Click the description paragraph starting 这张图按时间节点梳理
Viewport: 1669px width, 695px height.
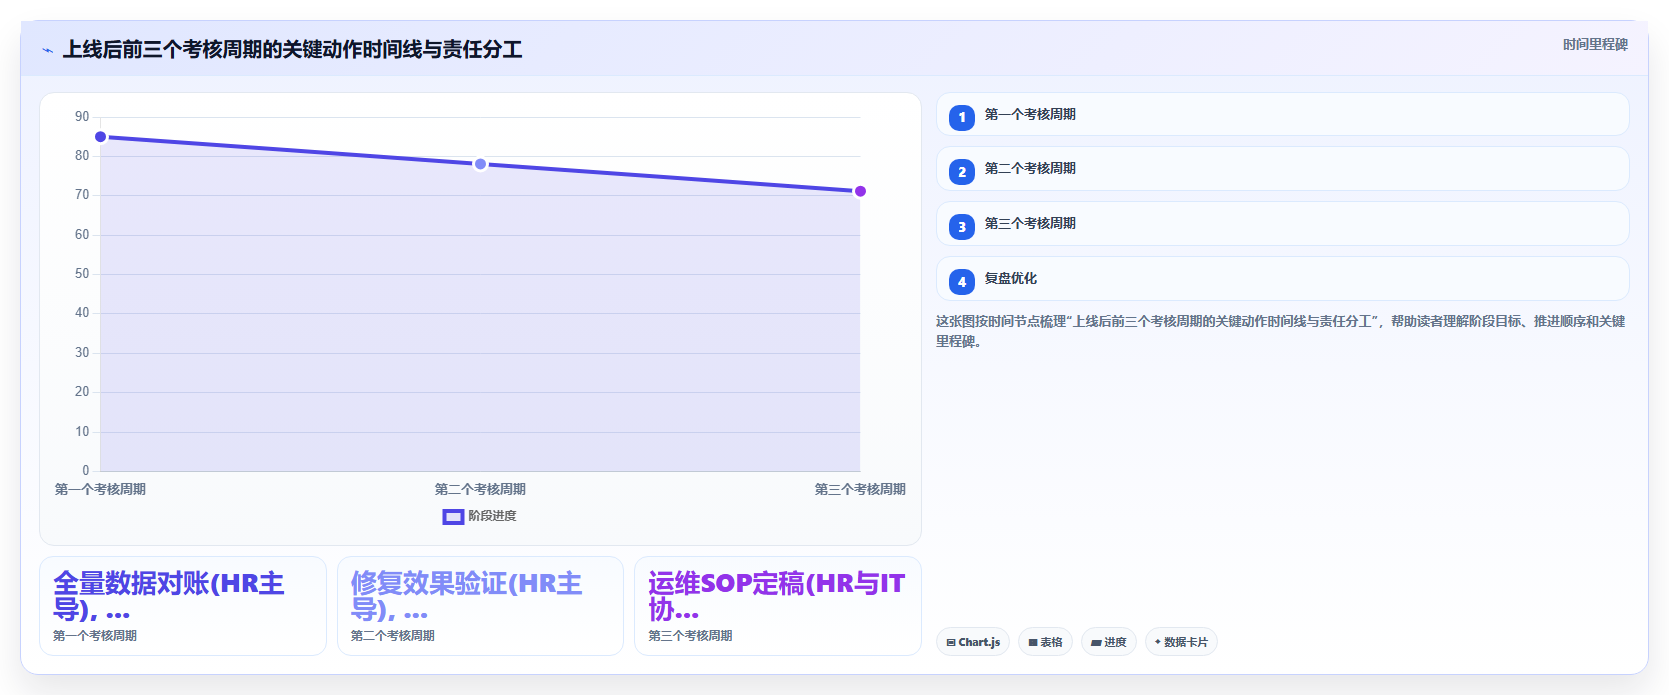coord(1280,331)
